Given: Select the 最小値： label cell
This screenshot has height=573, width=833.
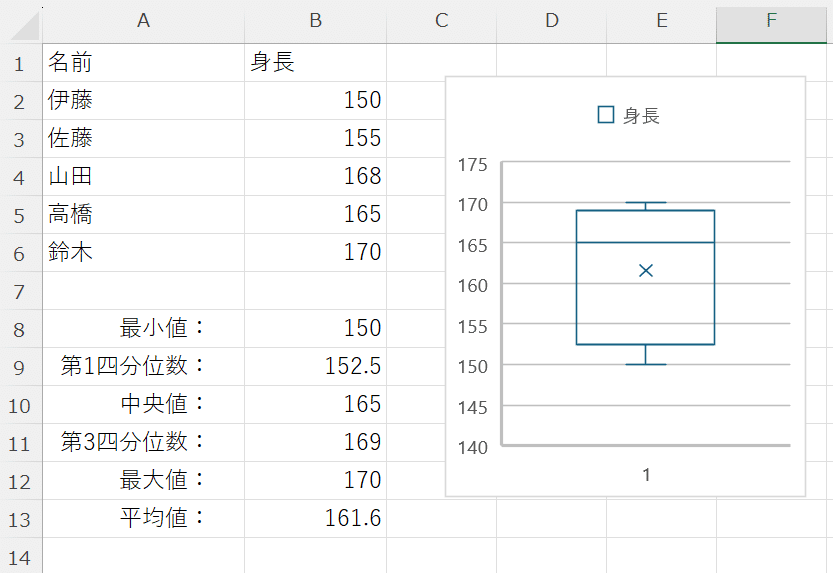Looking at the screenshot, I should coord(143,329).
